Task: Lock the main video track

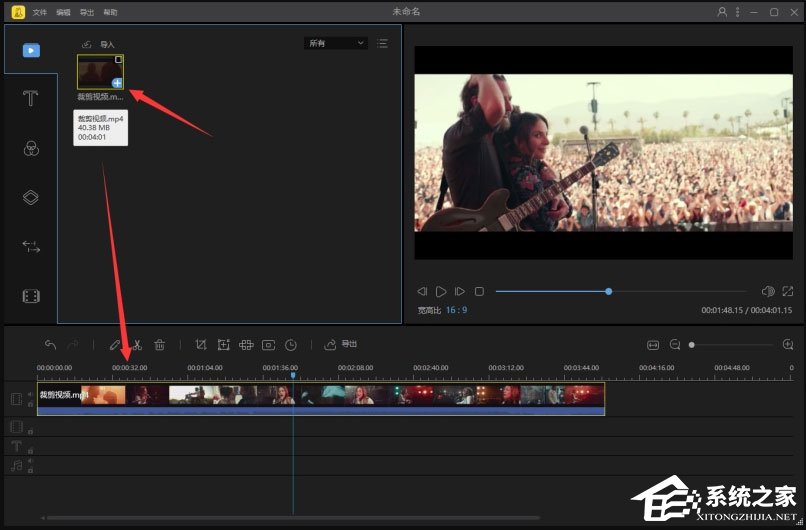Action: point(30,404)
